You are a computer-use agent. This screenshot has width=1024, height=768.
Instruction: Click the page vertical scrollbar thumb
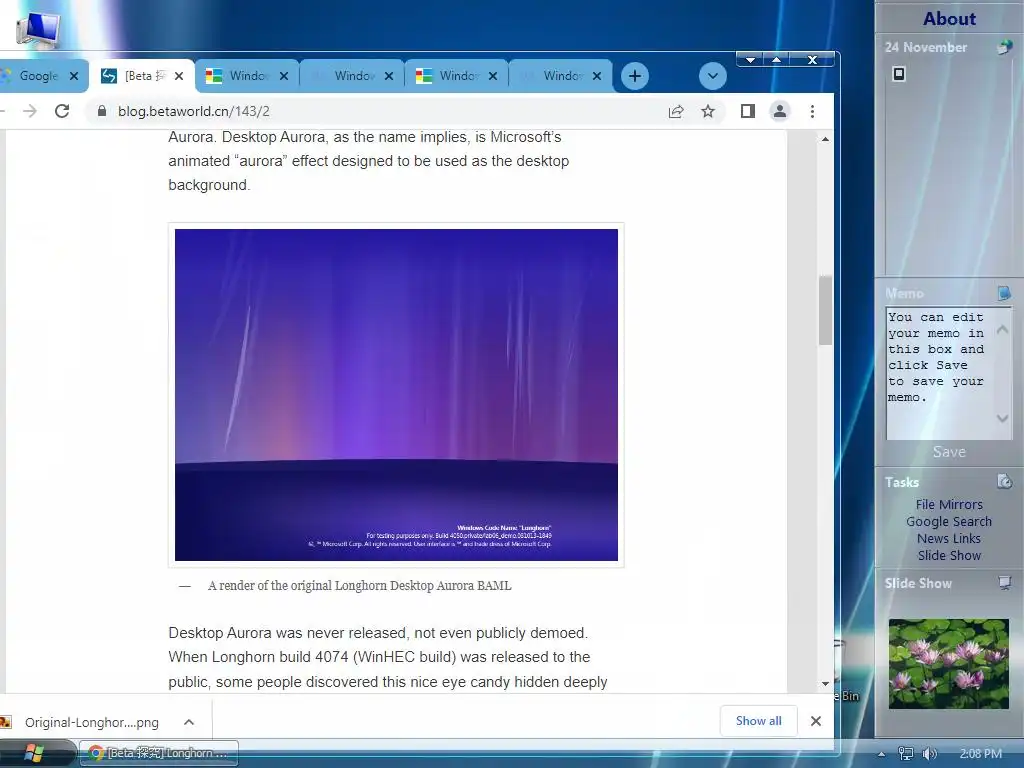(825, 310)
